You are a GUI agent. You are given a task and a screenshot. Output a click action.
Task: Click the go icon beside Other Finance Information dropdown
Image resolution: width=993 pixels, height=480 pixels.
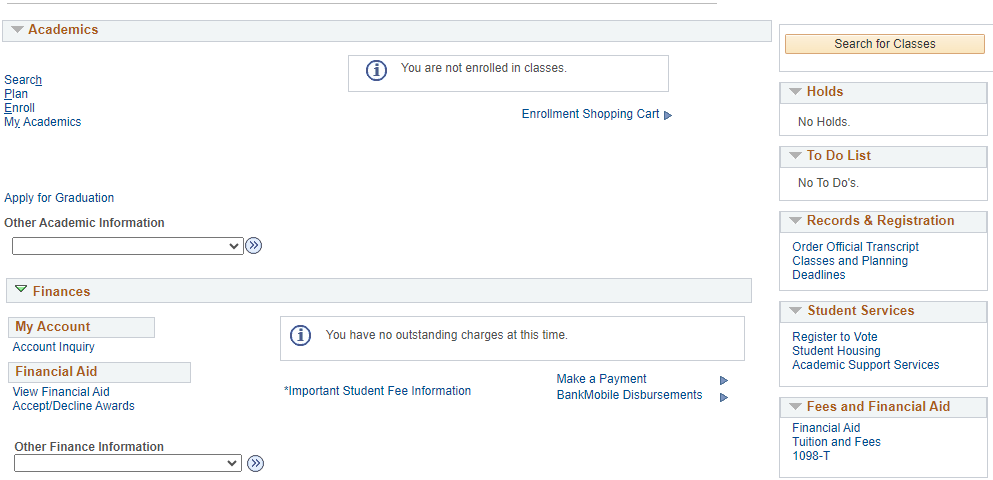tap(256, 463)
